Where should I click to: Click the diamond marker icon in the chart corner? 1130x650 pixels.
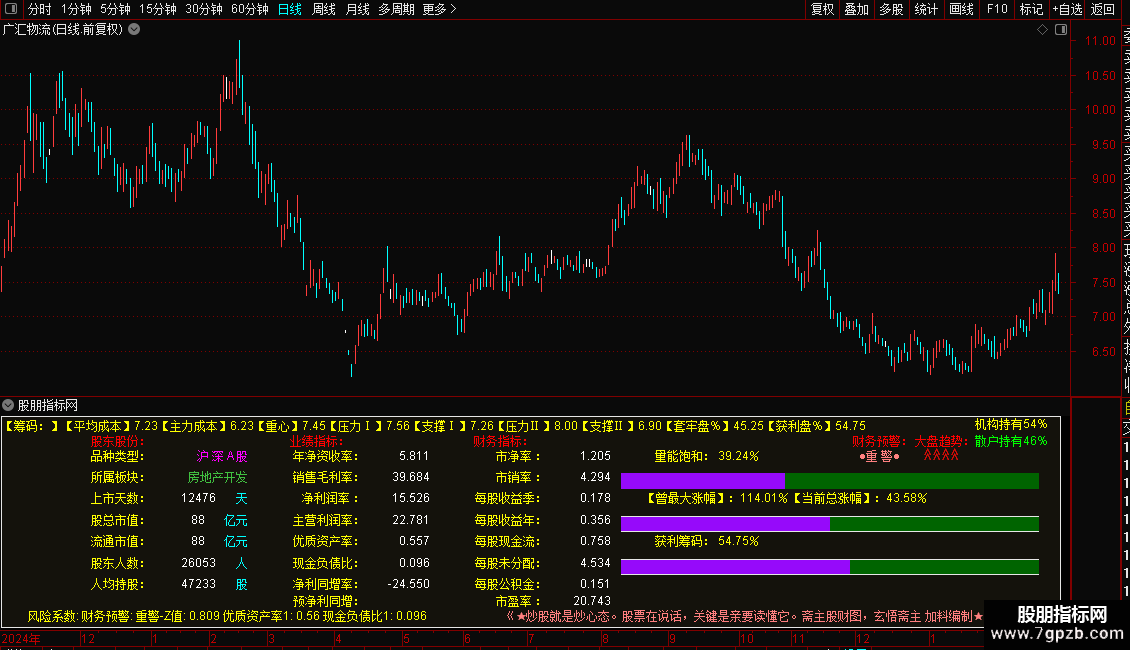(1042, 30)
